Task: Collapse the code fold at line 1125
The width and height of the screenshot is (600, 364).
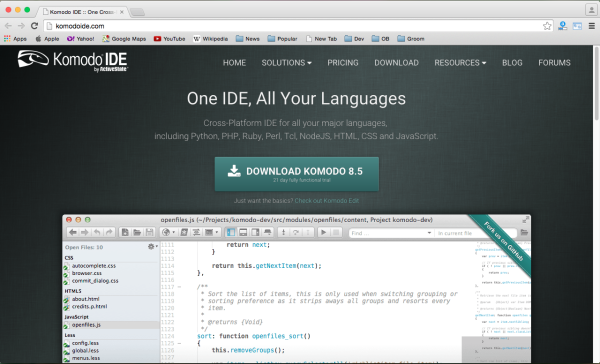Action: tap(179, 343)
